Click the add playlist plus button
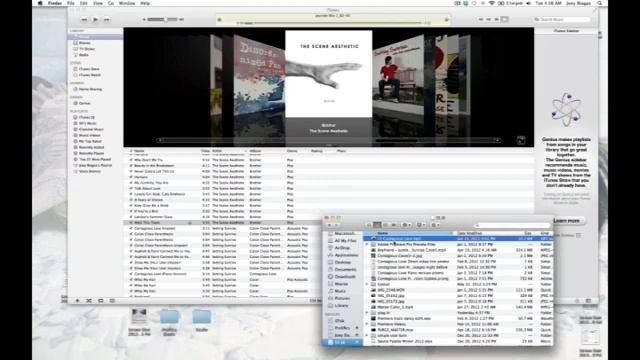Screen dimensions: 640x360 pos(77,301)
